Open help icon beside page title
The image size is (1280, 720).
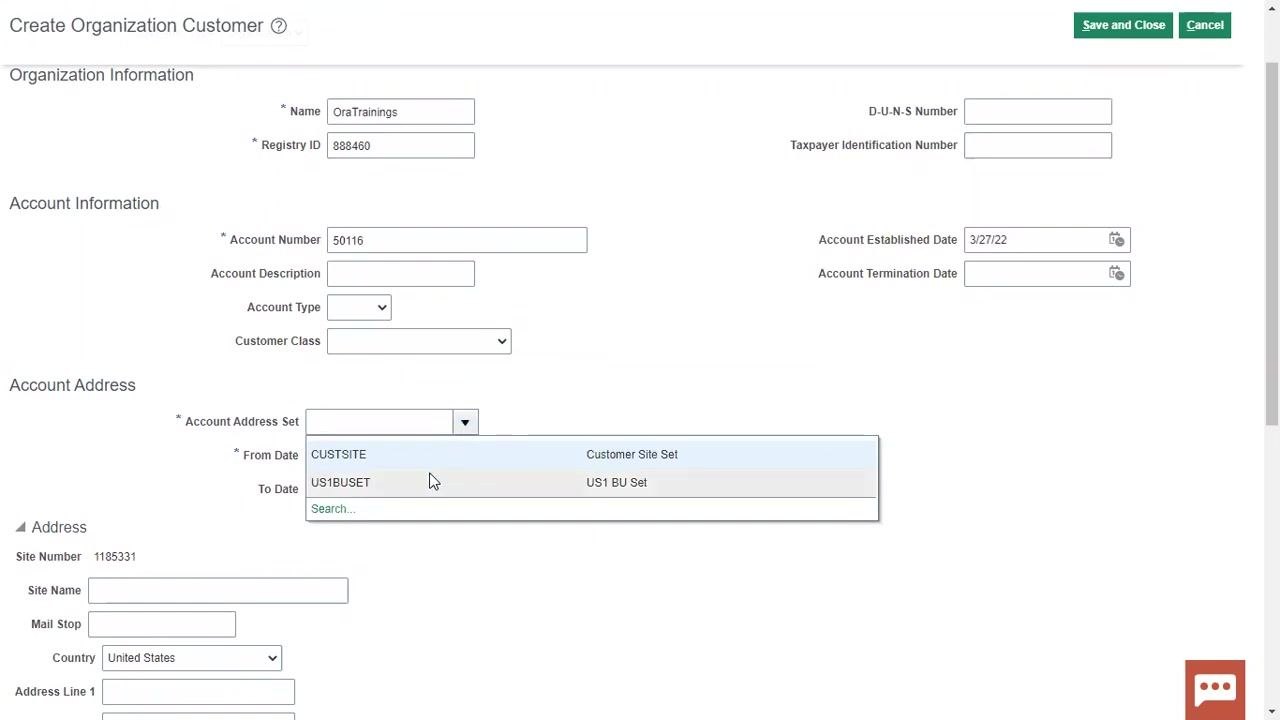click(x=279, y=26)
